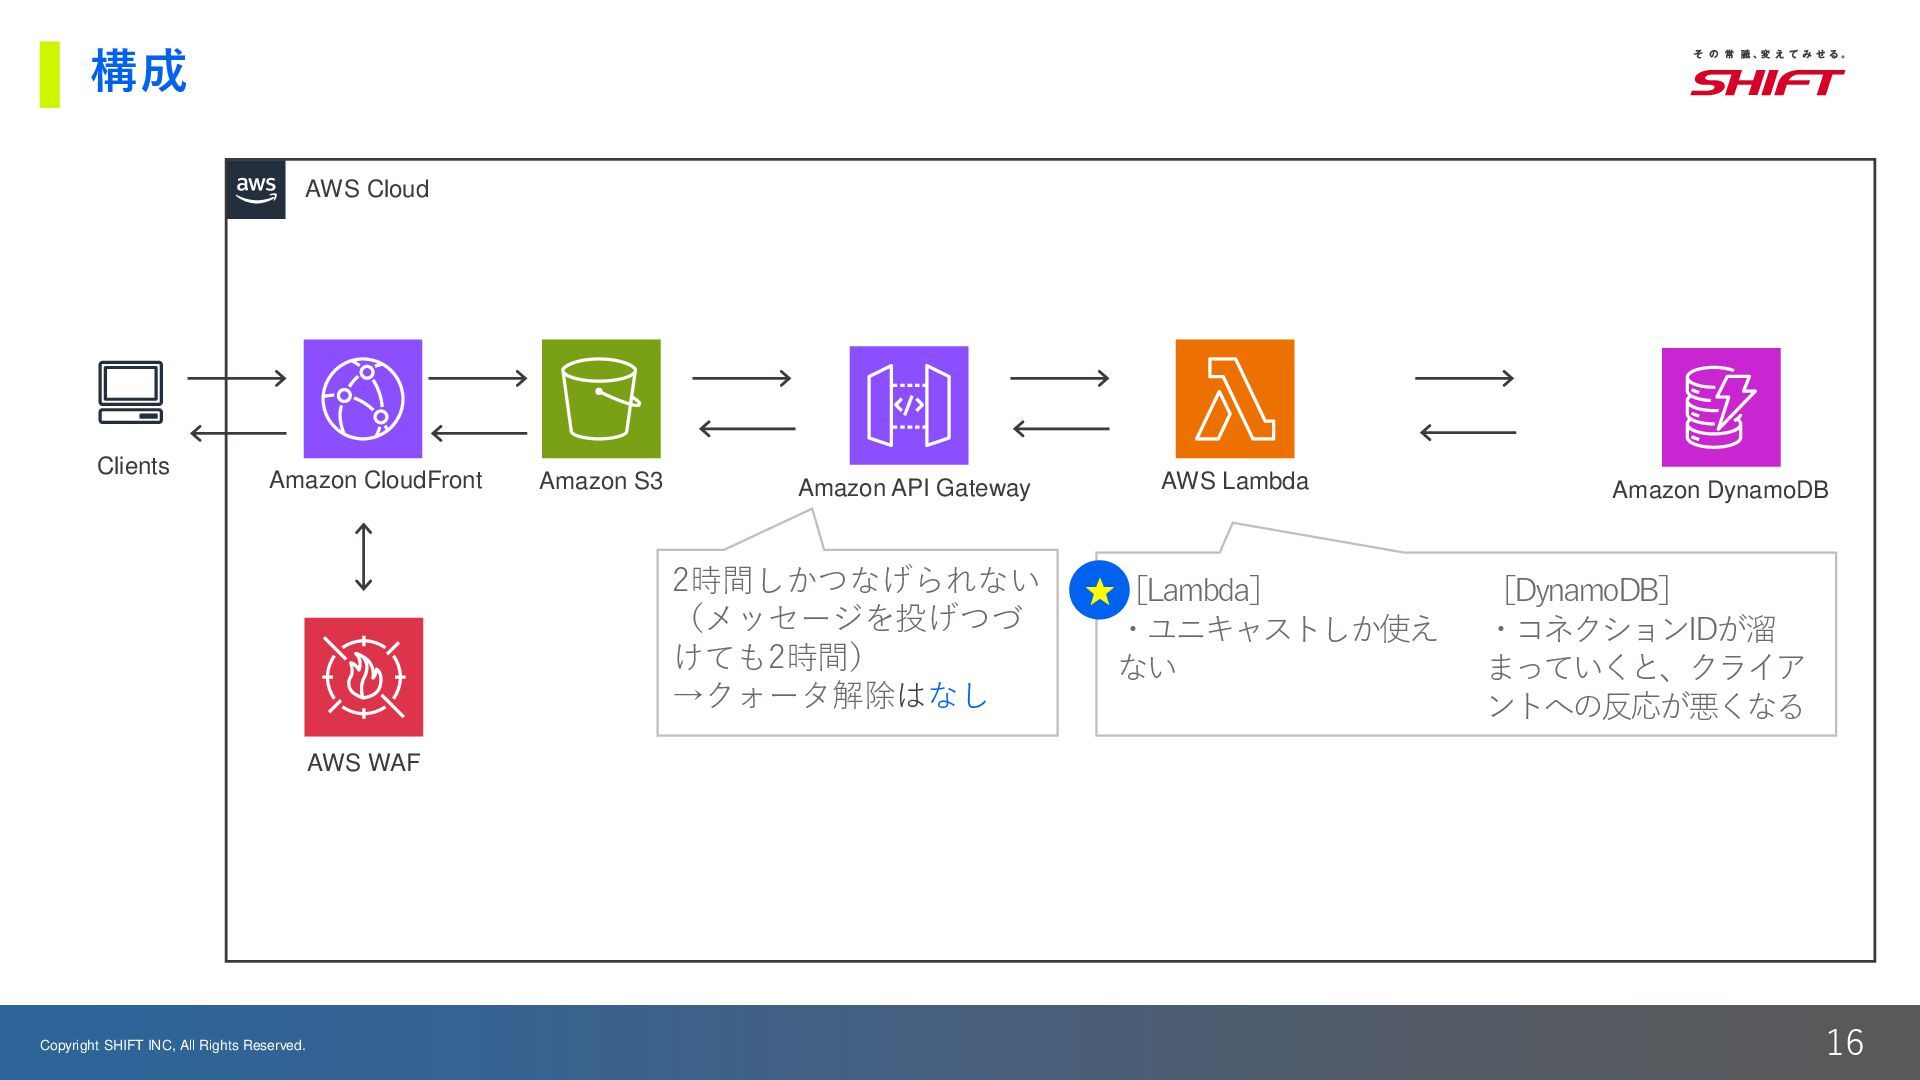
Task: Click the slide page number 16
Action: coord(1844,1043)
